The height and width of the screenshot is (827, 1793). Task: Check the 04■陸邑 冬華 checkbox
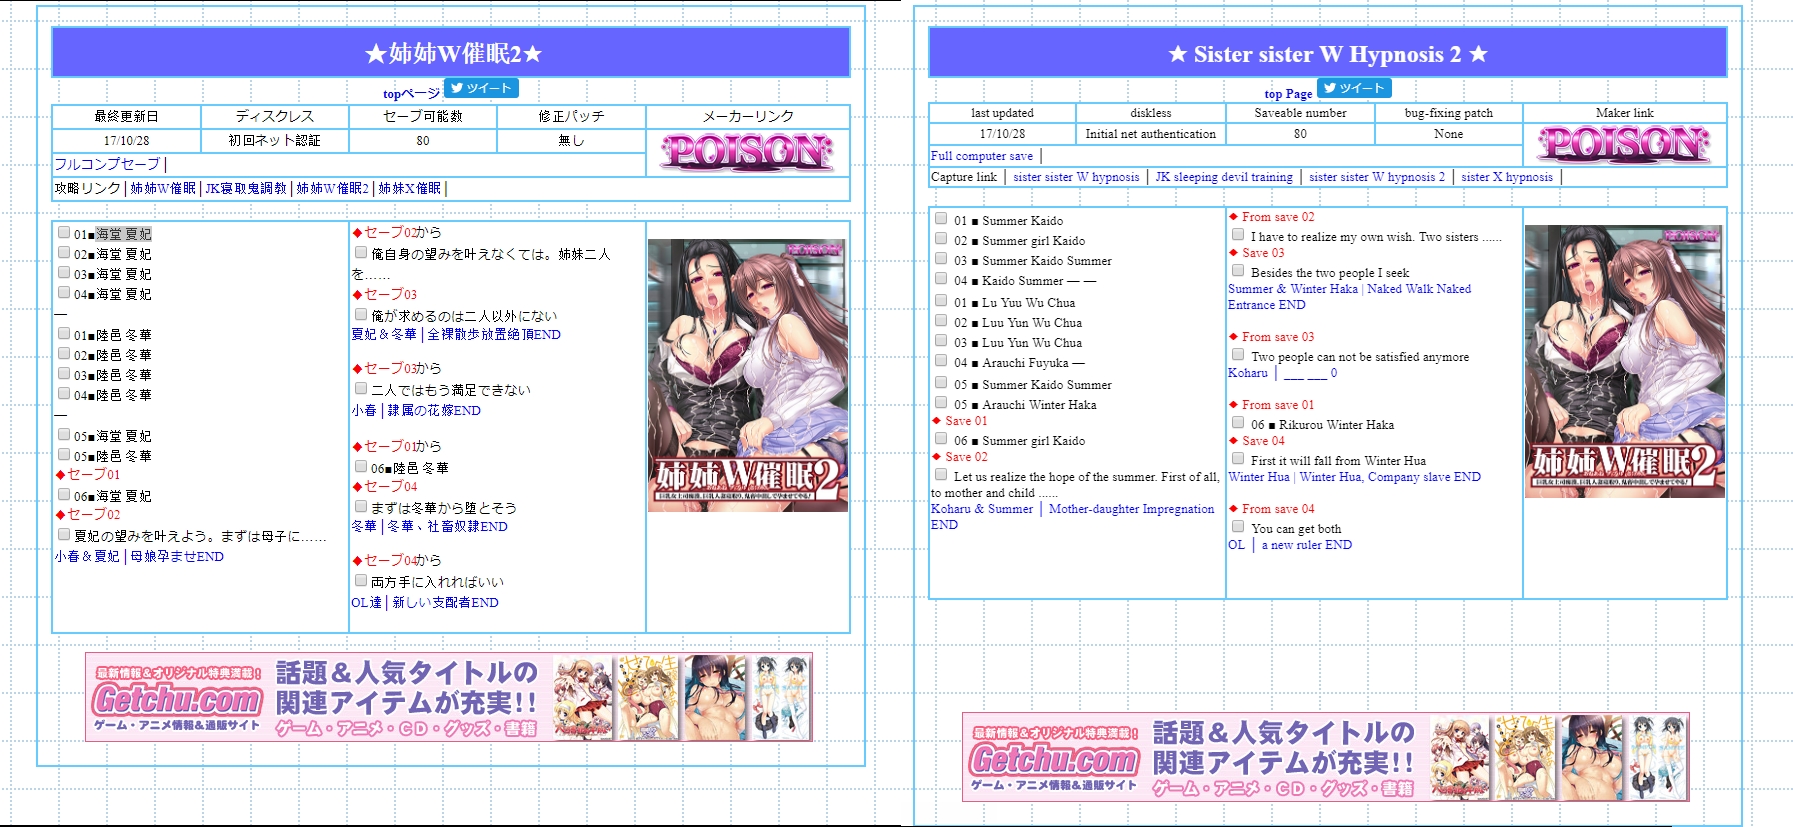pyautogui.click(x=64, y=393)
